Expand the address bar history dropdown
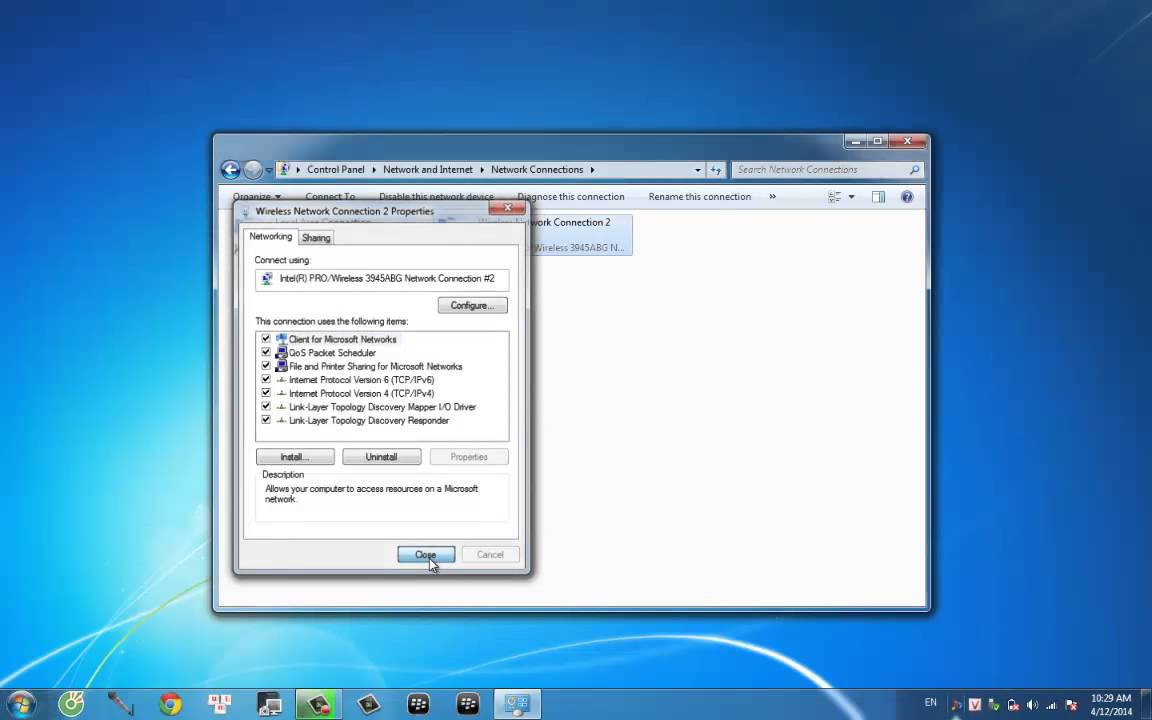This screenshot has width=1152, height=720. coord(697,170)
